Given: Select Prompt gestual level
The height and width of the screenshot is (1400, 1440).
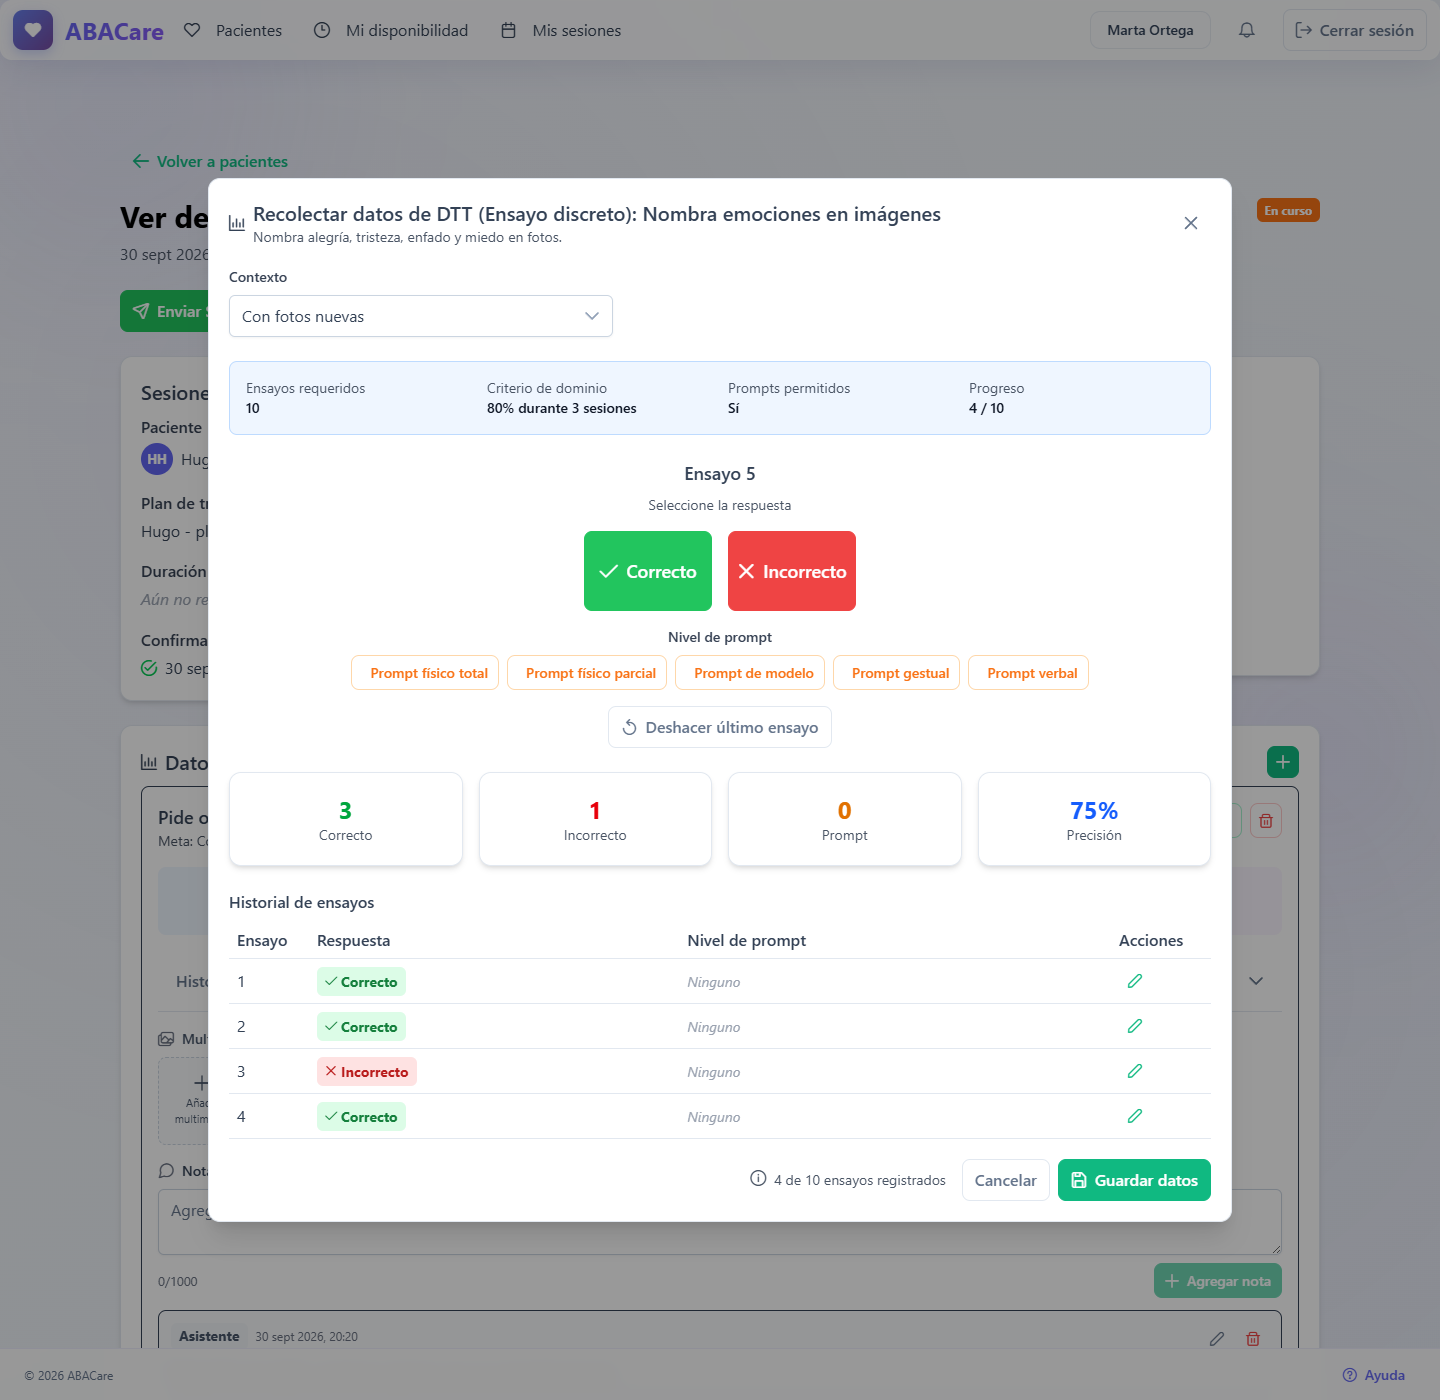Looking at the screenshot, I should (x=897, y=673).
